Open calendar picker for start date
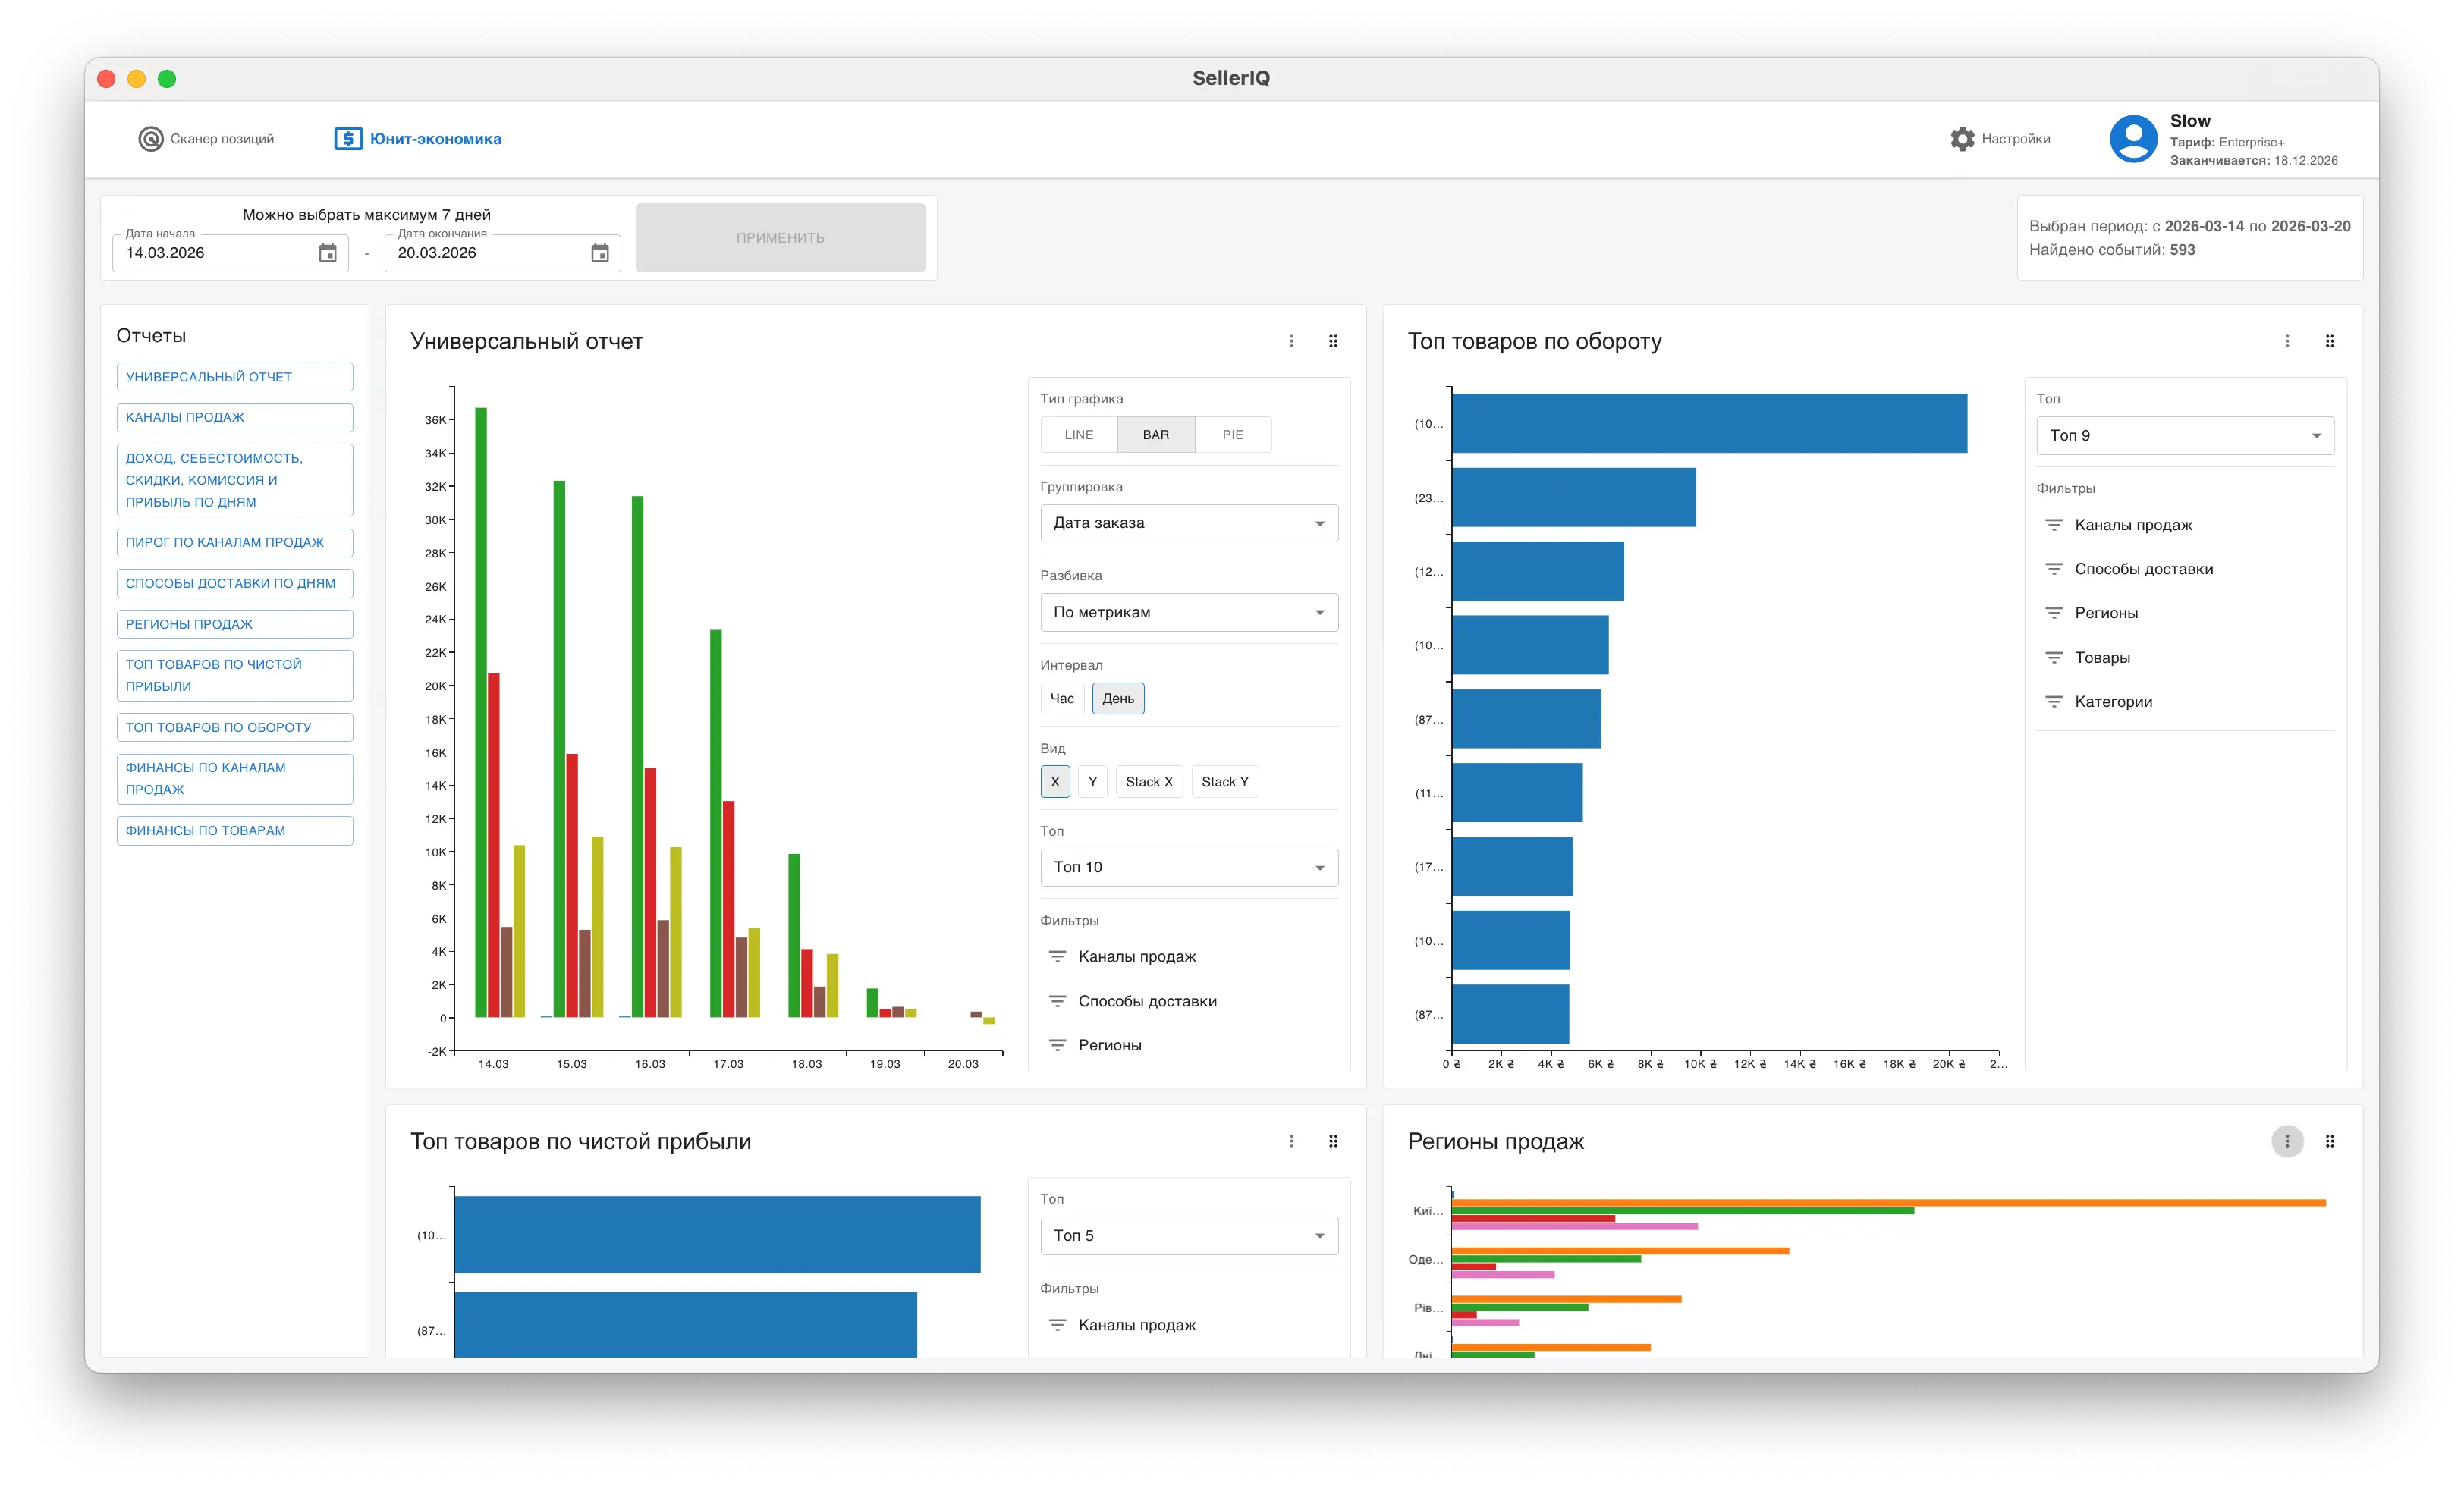The height and width of the screenshot is (1485, 2464). pos(327,253)
